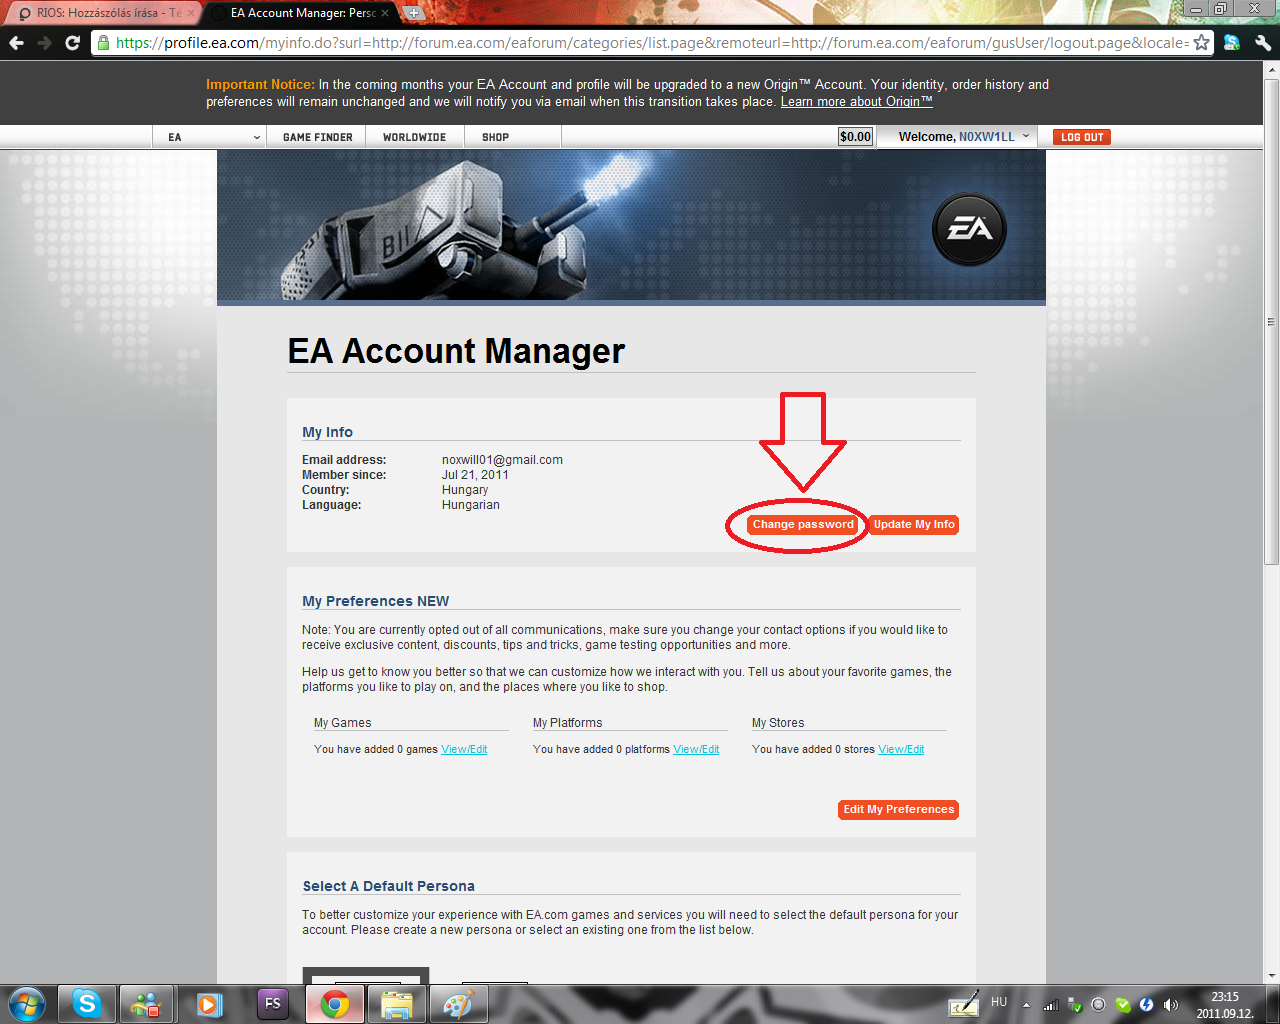
Task: Click the tablet input pen icon
Action: pos(964,1003)
